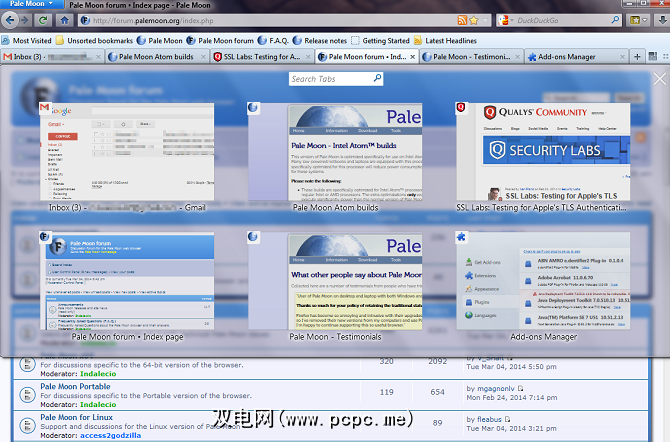This screenshot has height=442, width=670.
Task: Select the Add-ons Manager thumbnail
Action: point(543,281)
